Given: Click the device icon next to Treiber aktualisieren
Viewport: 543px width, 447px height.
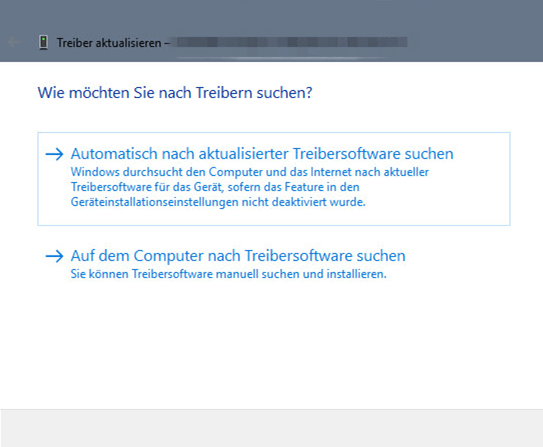Looking at the screenshot, I should 43,43.
